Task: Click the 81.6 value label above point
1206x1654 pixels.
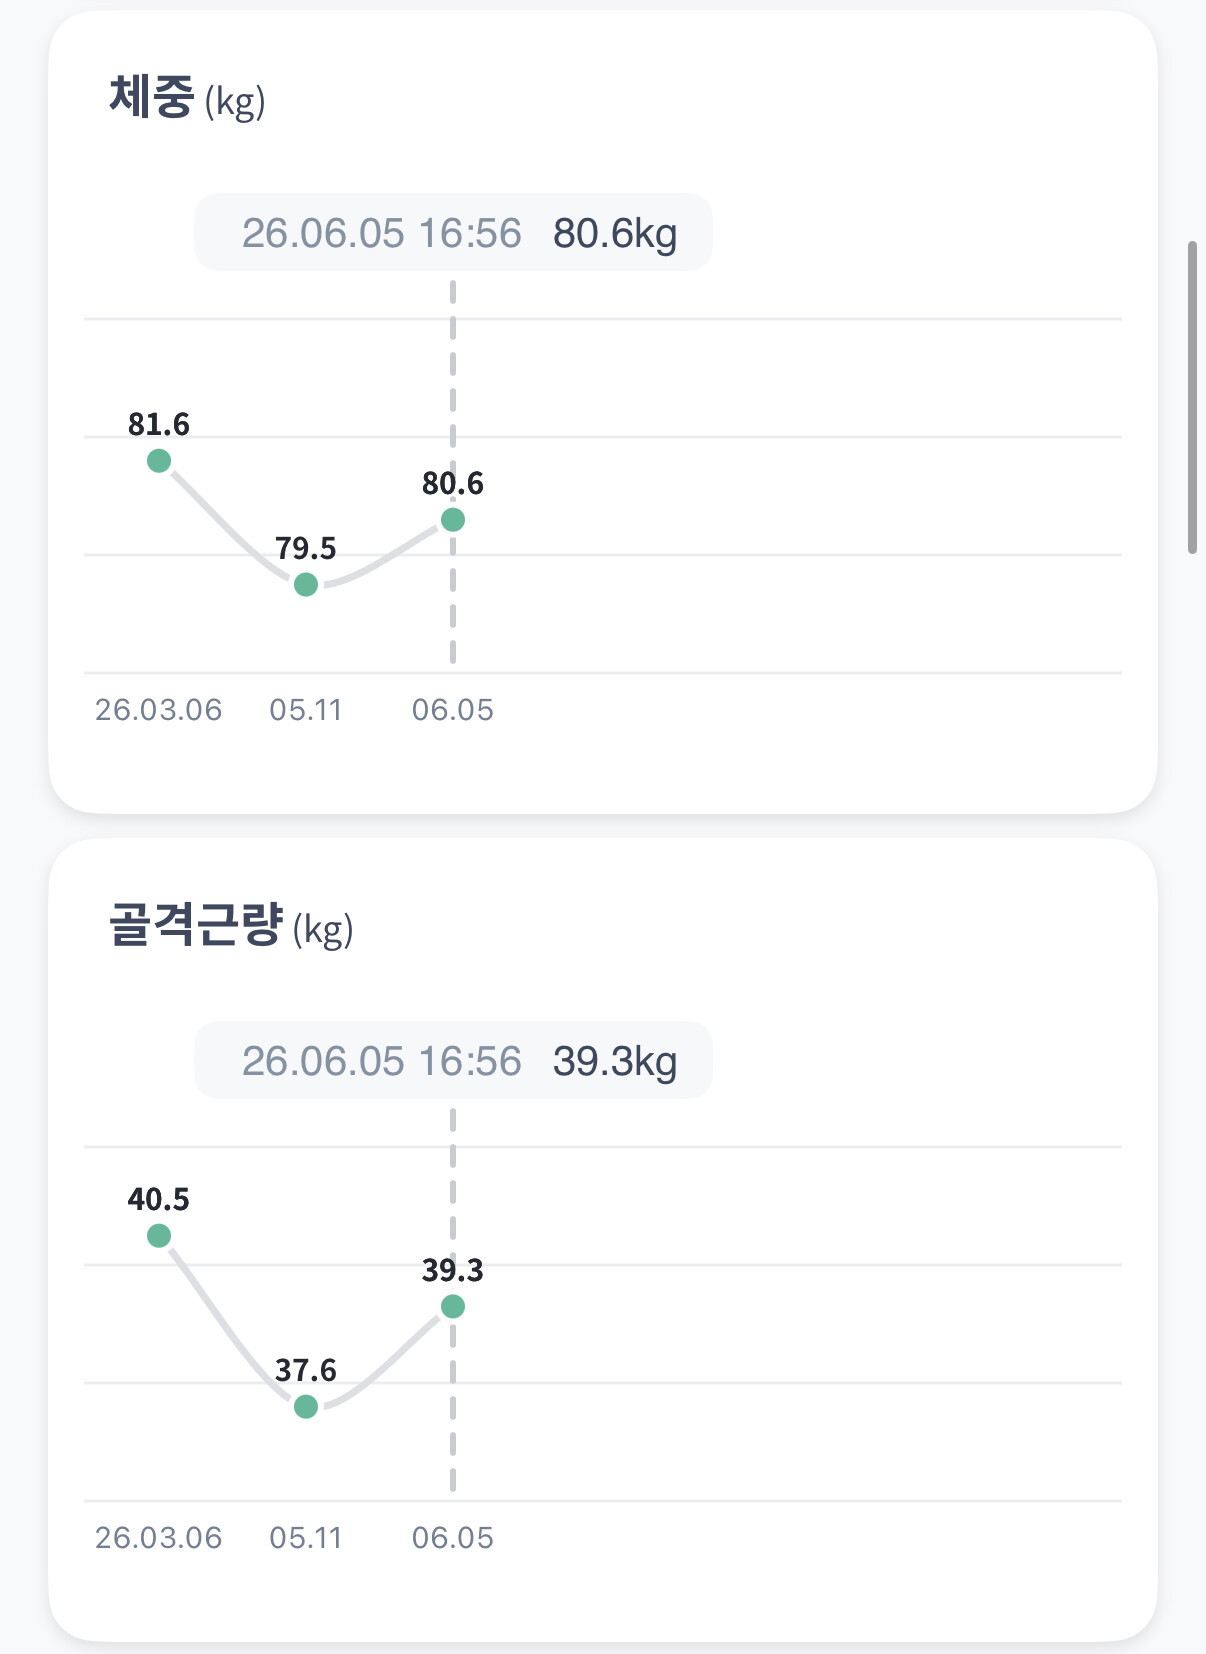Action: point(159,425)
